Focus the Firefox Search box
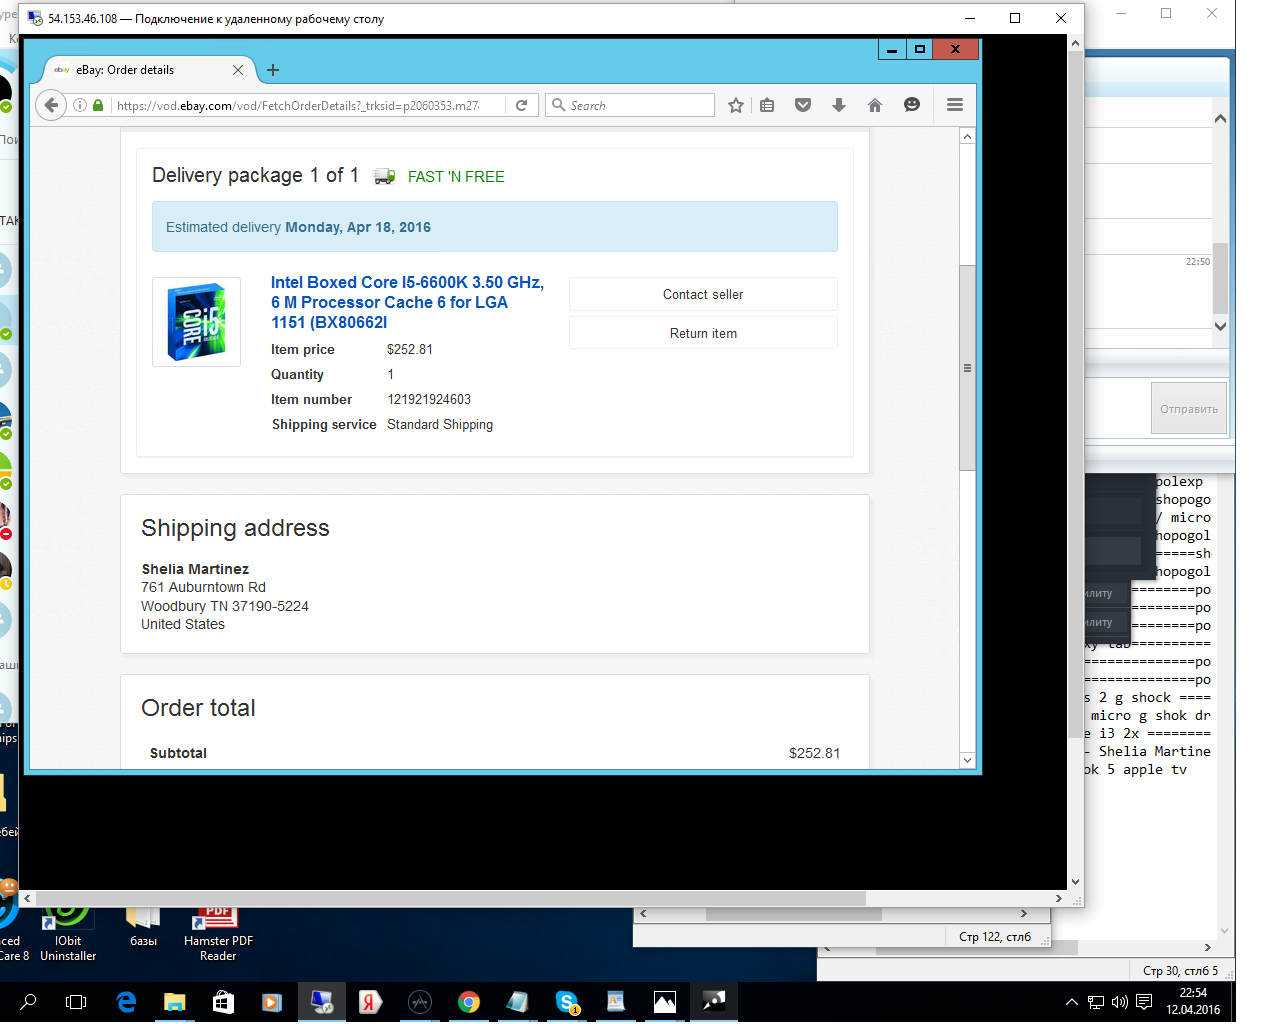Image resolution: width=1280 pixels, height=1024 pixels. pos(630,105)
